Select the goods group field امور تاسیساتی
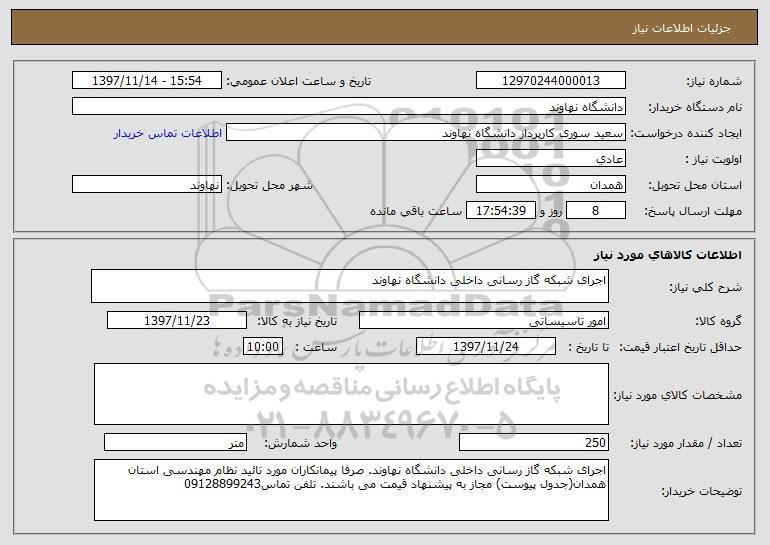The image size is (770, 545). click(x=484, y=321)
